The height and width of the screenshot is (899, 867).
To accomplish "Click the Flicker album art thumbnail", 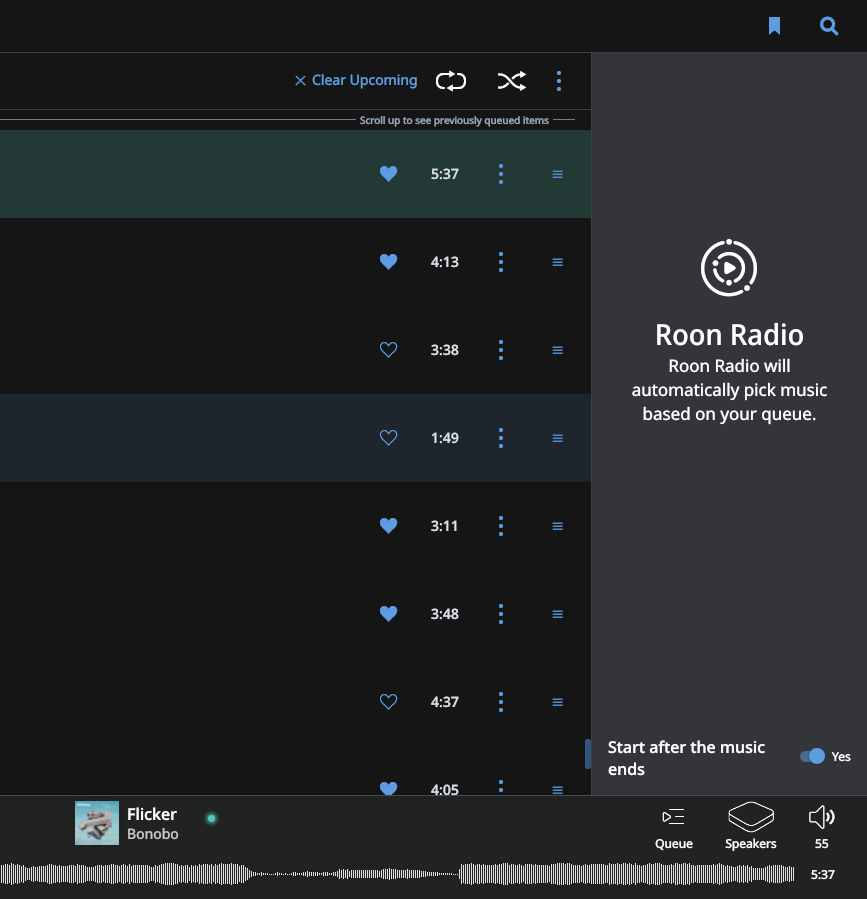I will (x=97, y=823).
